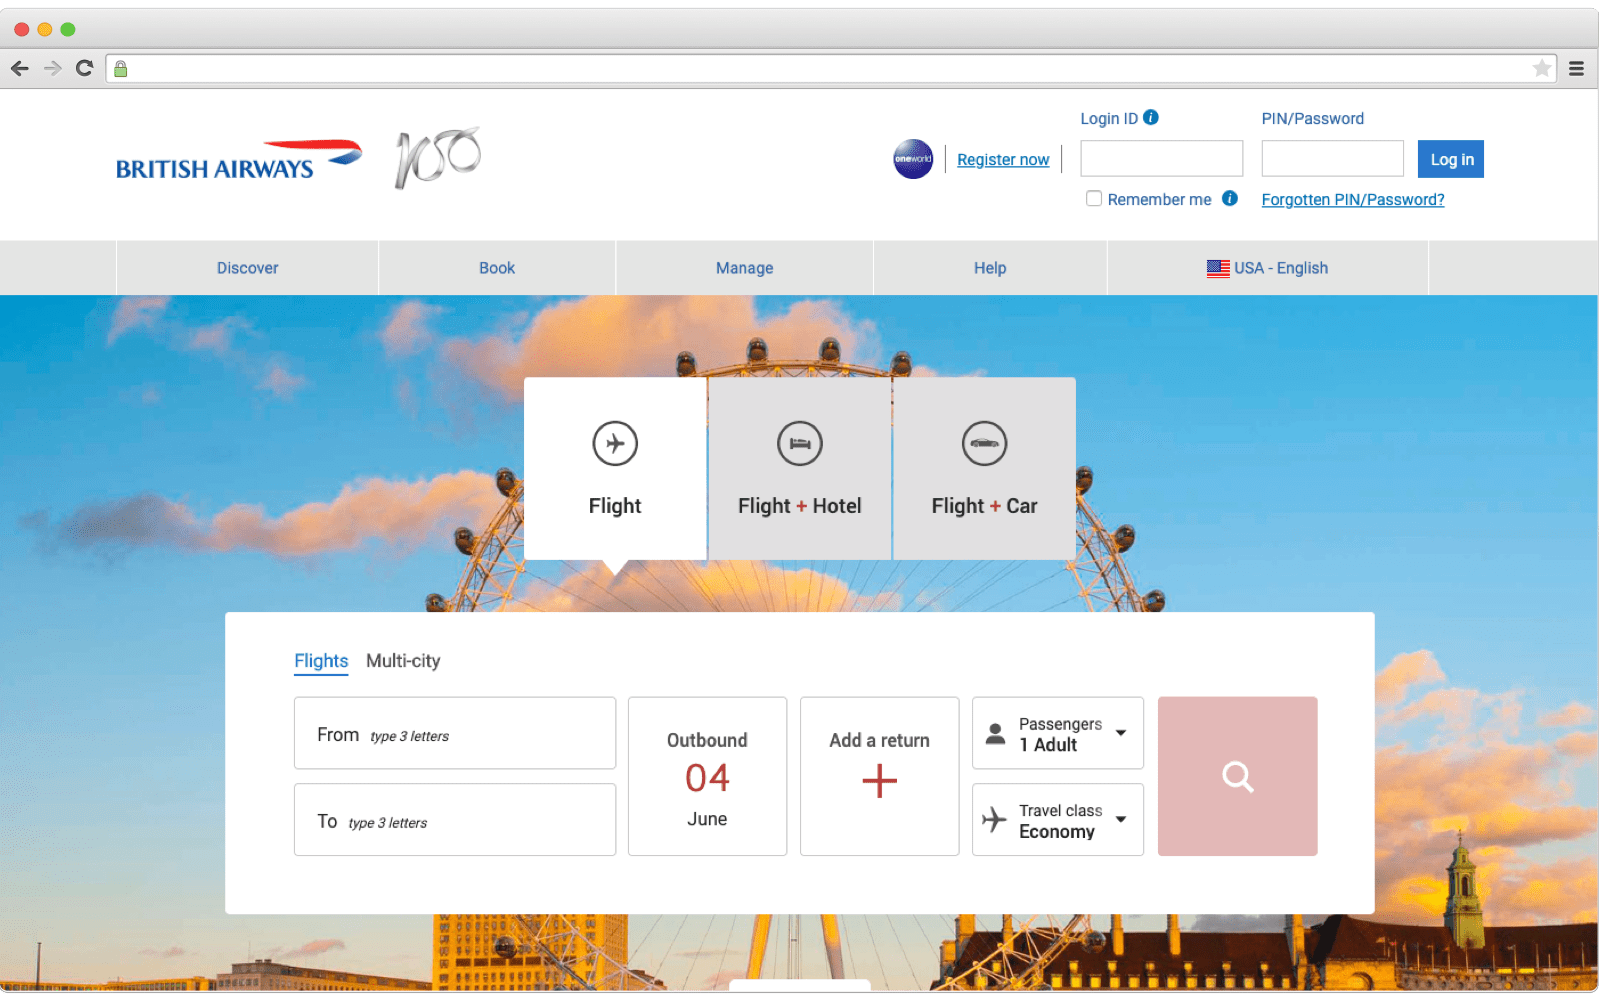Image resolution: width=1600 pixels, height=1000 pixels.
Task: Click the Economy travel class value
Action: [1057, 832]
